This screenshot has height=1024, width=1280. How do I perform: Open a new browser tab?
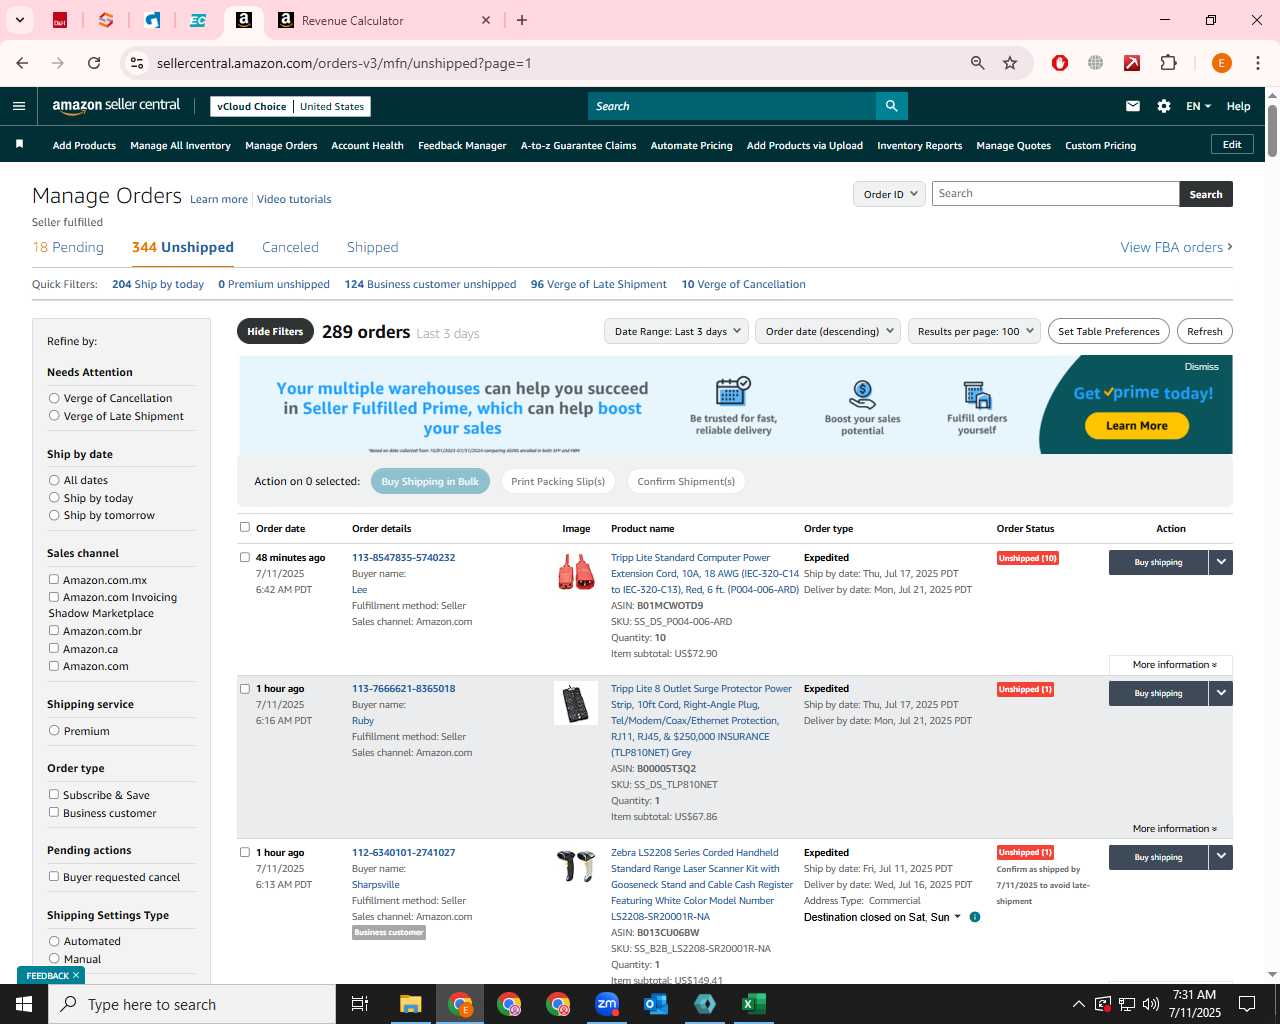[522, 20]
